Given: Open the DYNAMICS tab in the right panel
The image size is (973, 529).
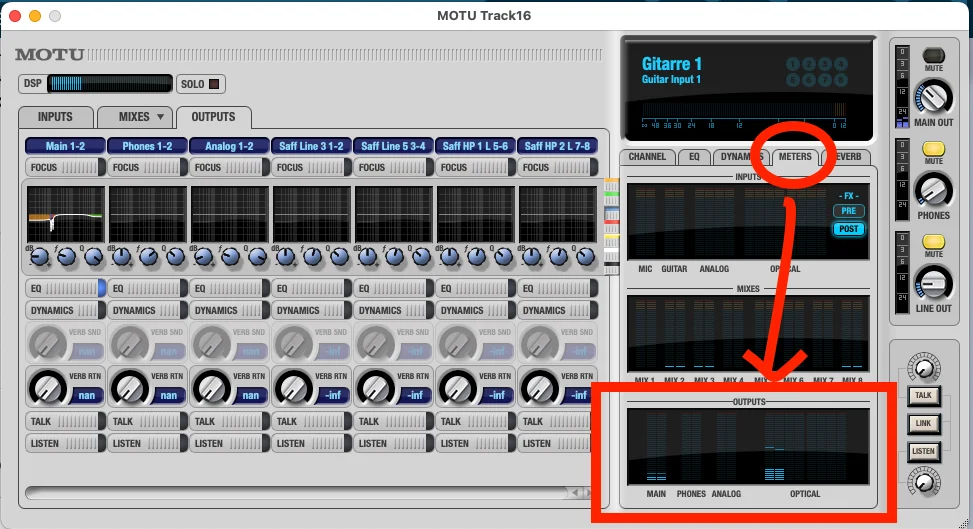Looking at the screenshot, I should click(742, 156).
